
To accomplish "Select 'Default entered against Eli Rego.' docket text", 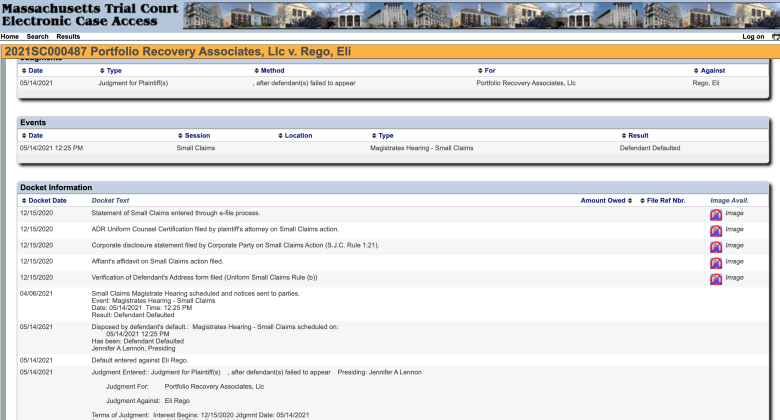I will [x=140, y=360].
